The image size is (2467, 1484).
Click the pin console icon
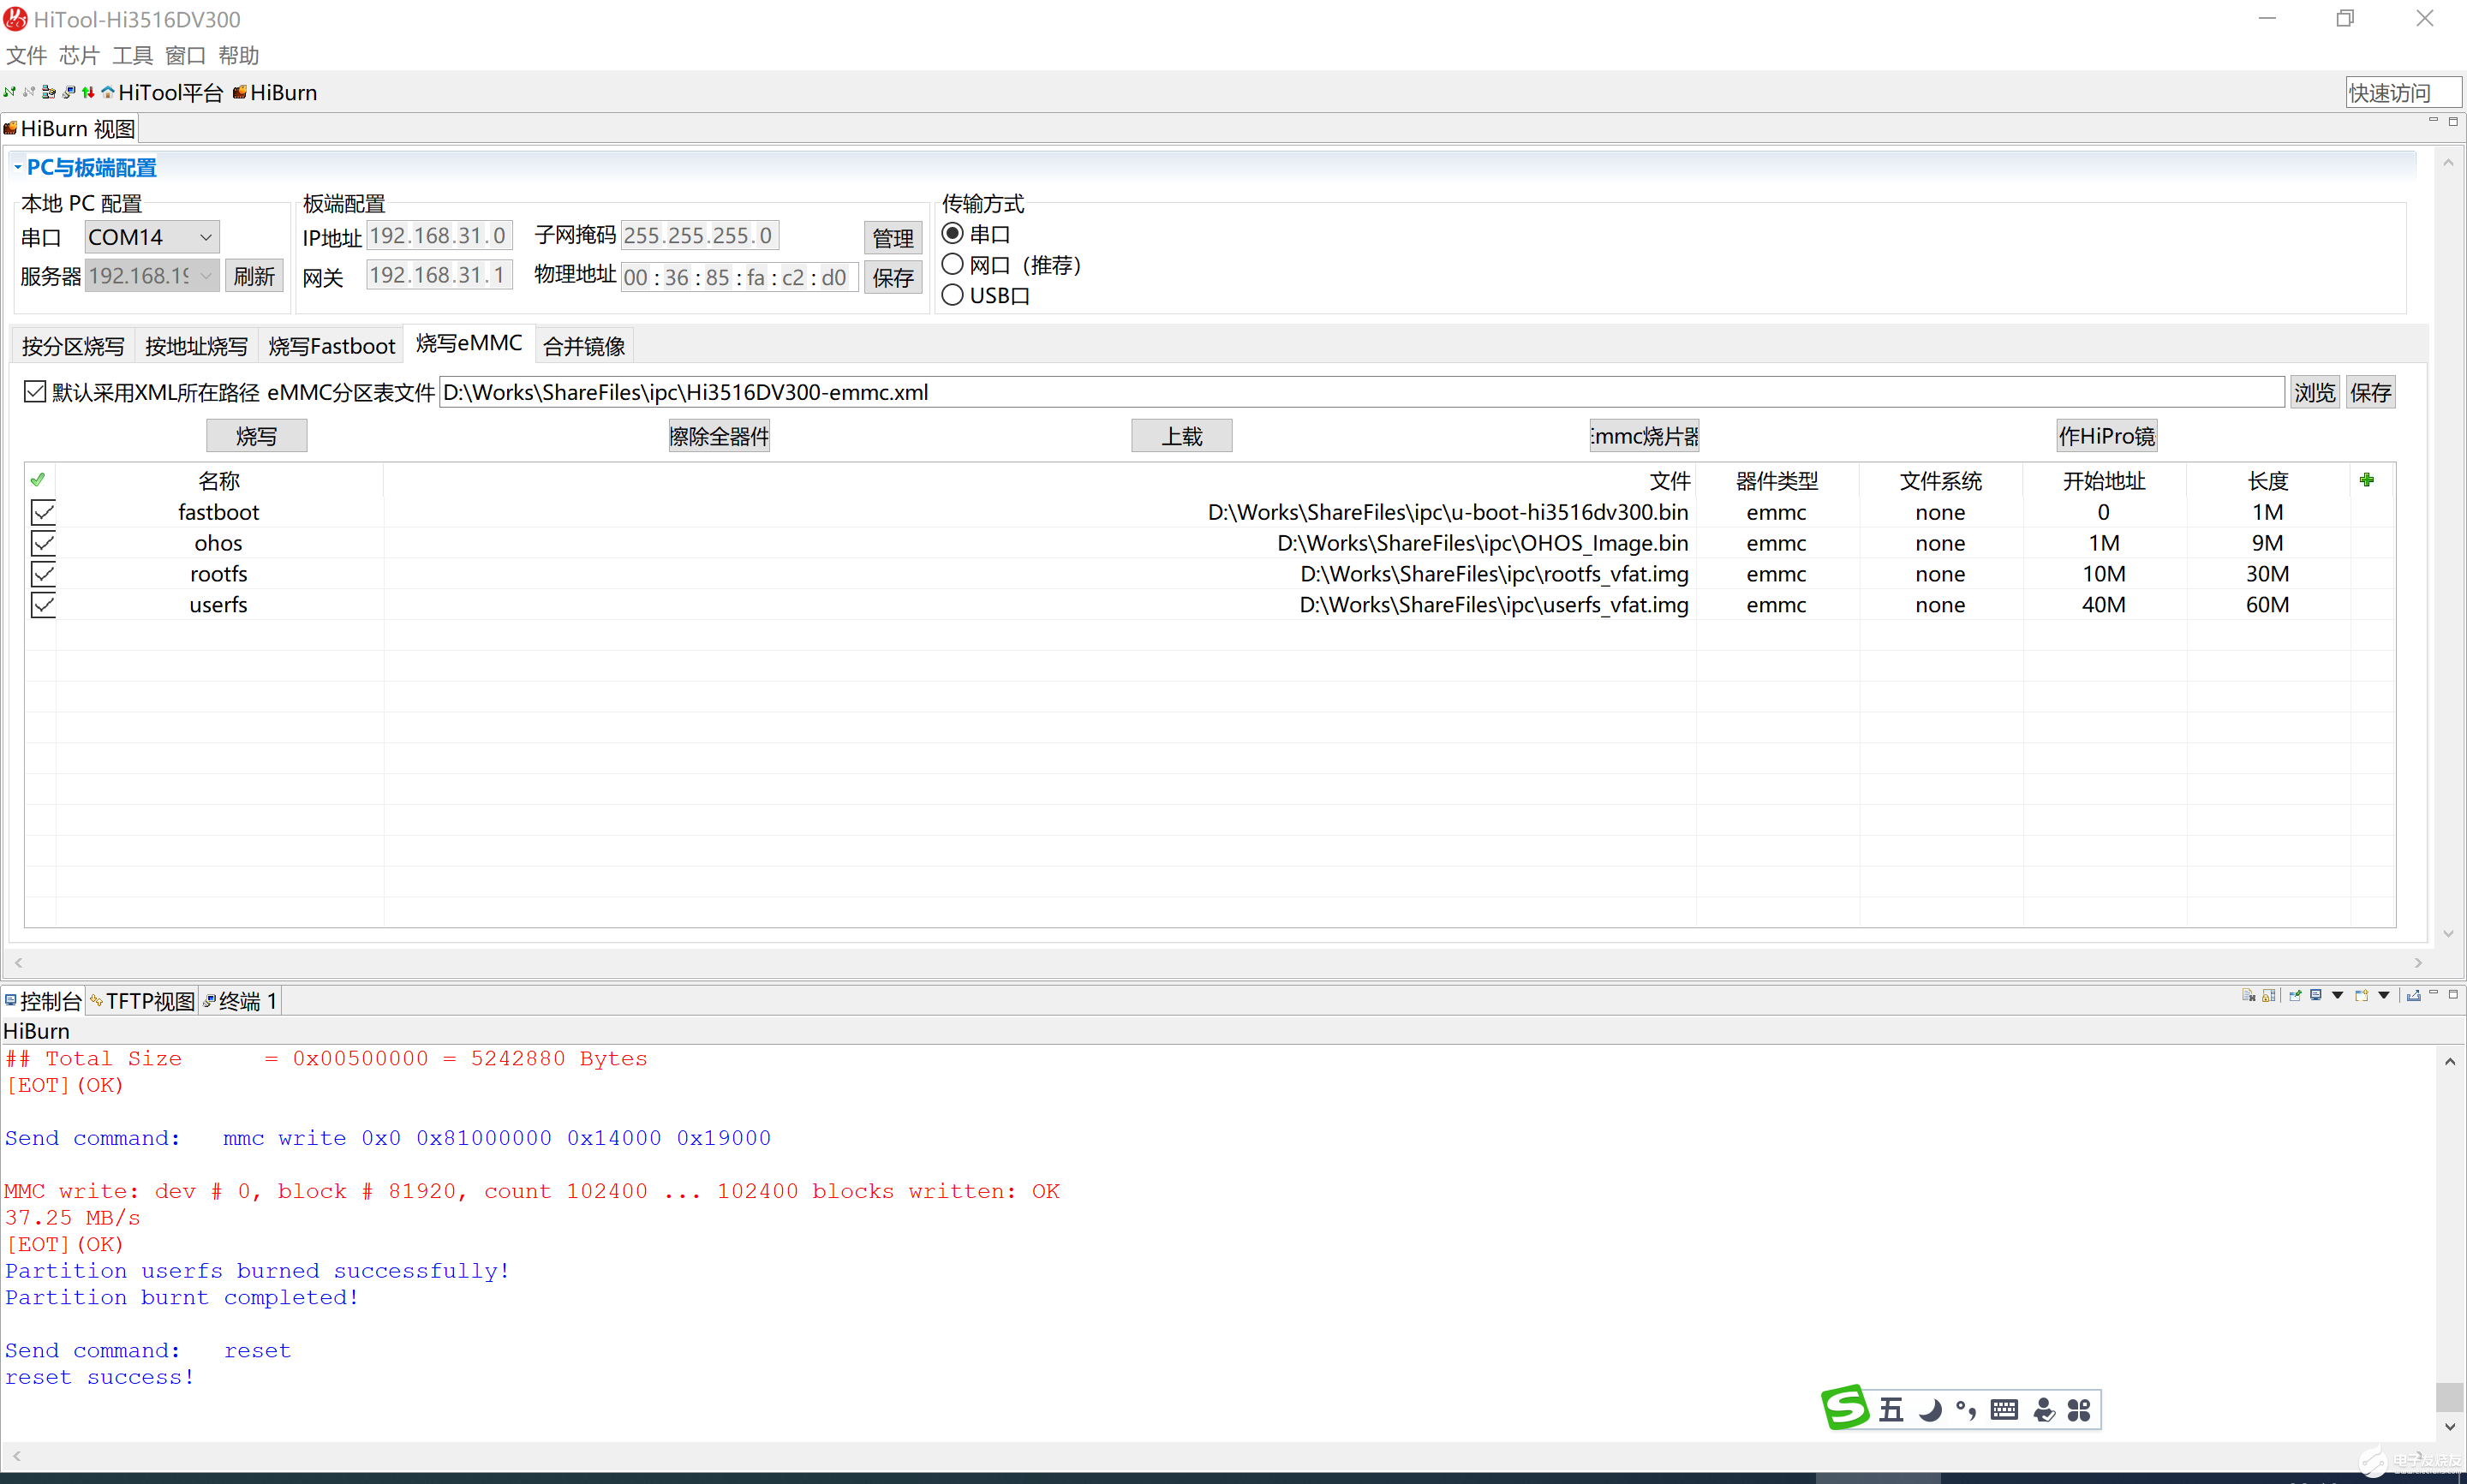pos(2295,995)
